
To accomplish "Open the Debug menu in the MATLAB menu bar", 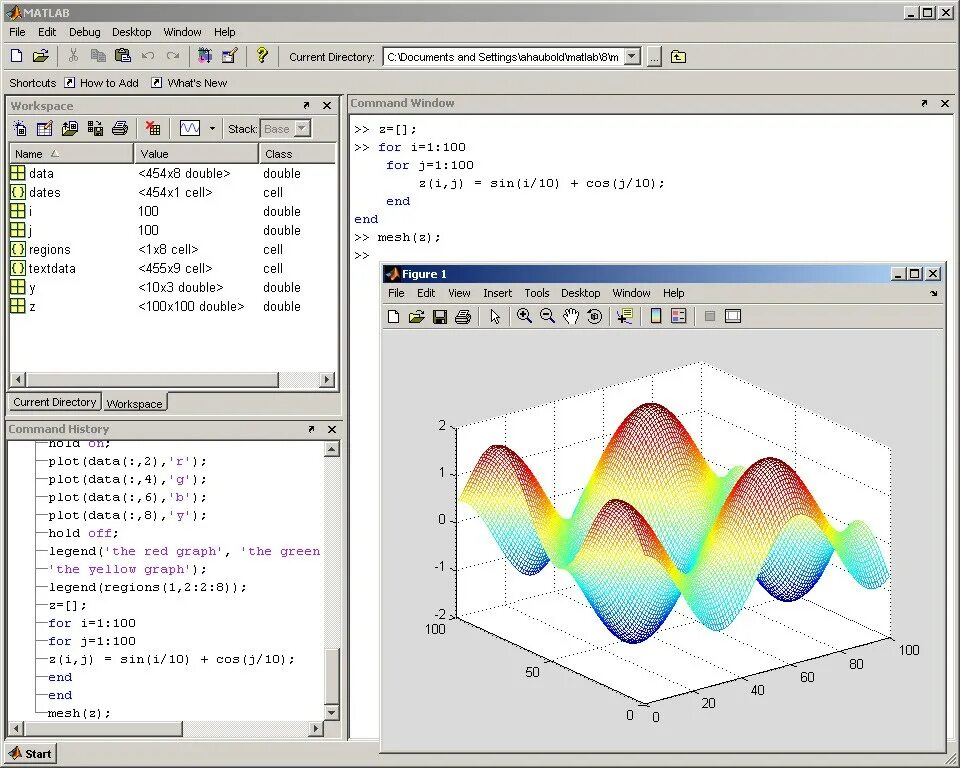I will coord(84,32).
